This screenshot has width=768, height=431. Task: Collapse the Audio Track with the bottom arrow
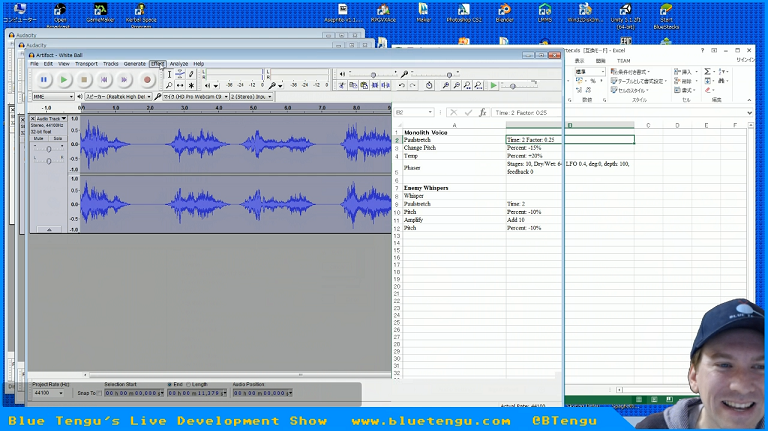[x=49, y=229]
